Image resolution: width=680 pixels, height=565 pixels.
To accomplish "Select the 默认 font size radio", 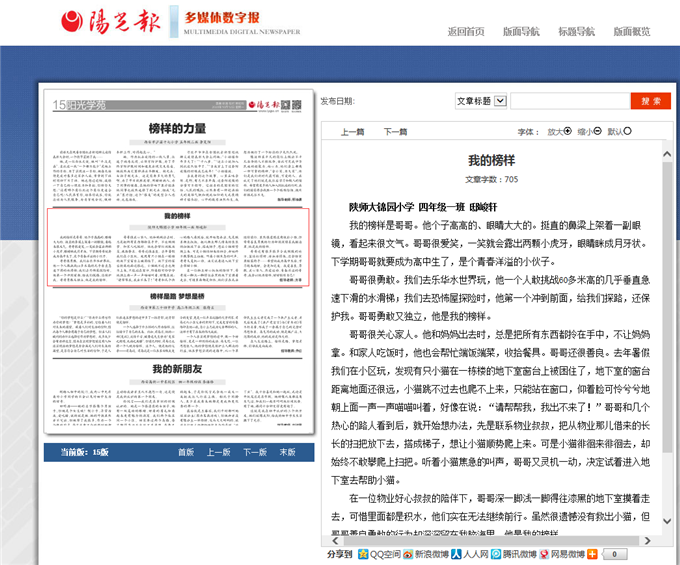I will [627, 131].
